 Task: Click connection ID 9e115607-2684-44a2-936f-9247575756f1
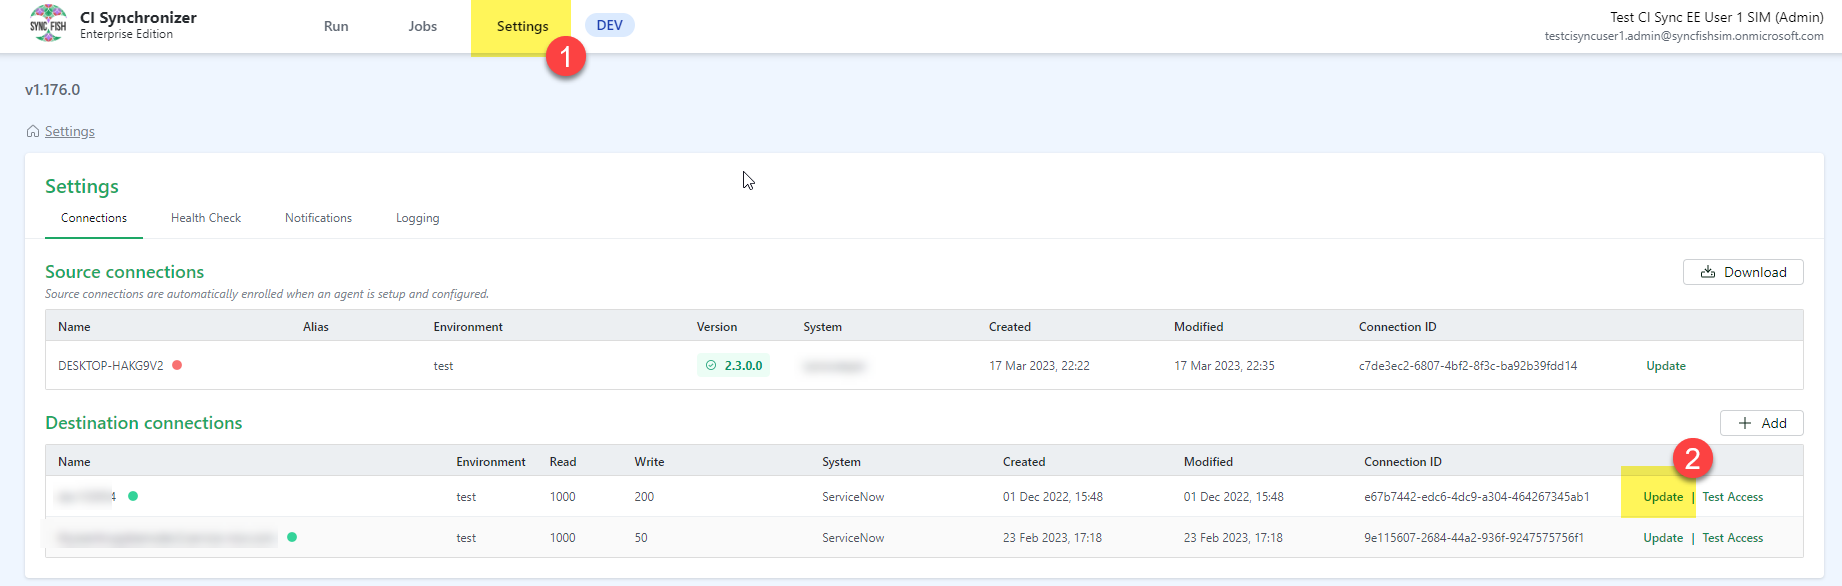coord(1474,538)
